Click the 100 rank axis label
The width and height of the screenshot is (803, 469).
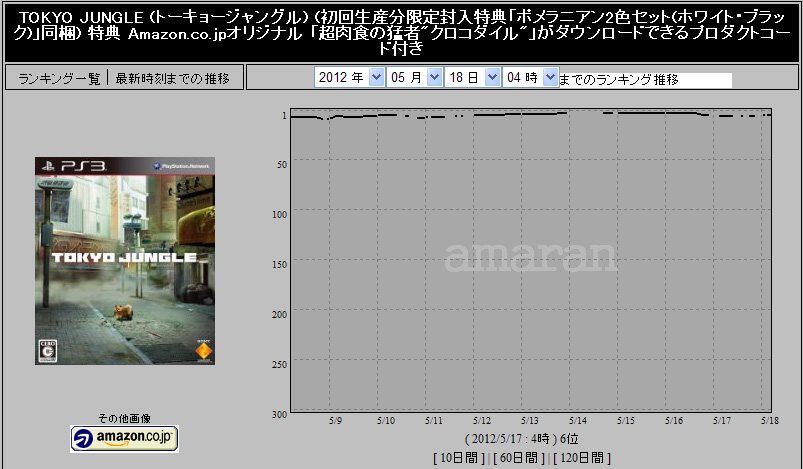[x=280, y=215]
